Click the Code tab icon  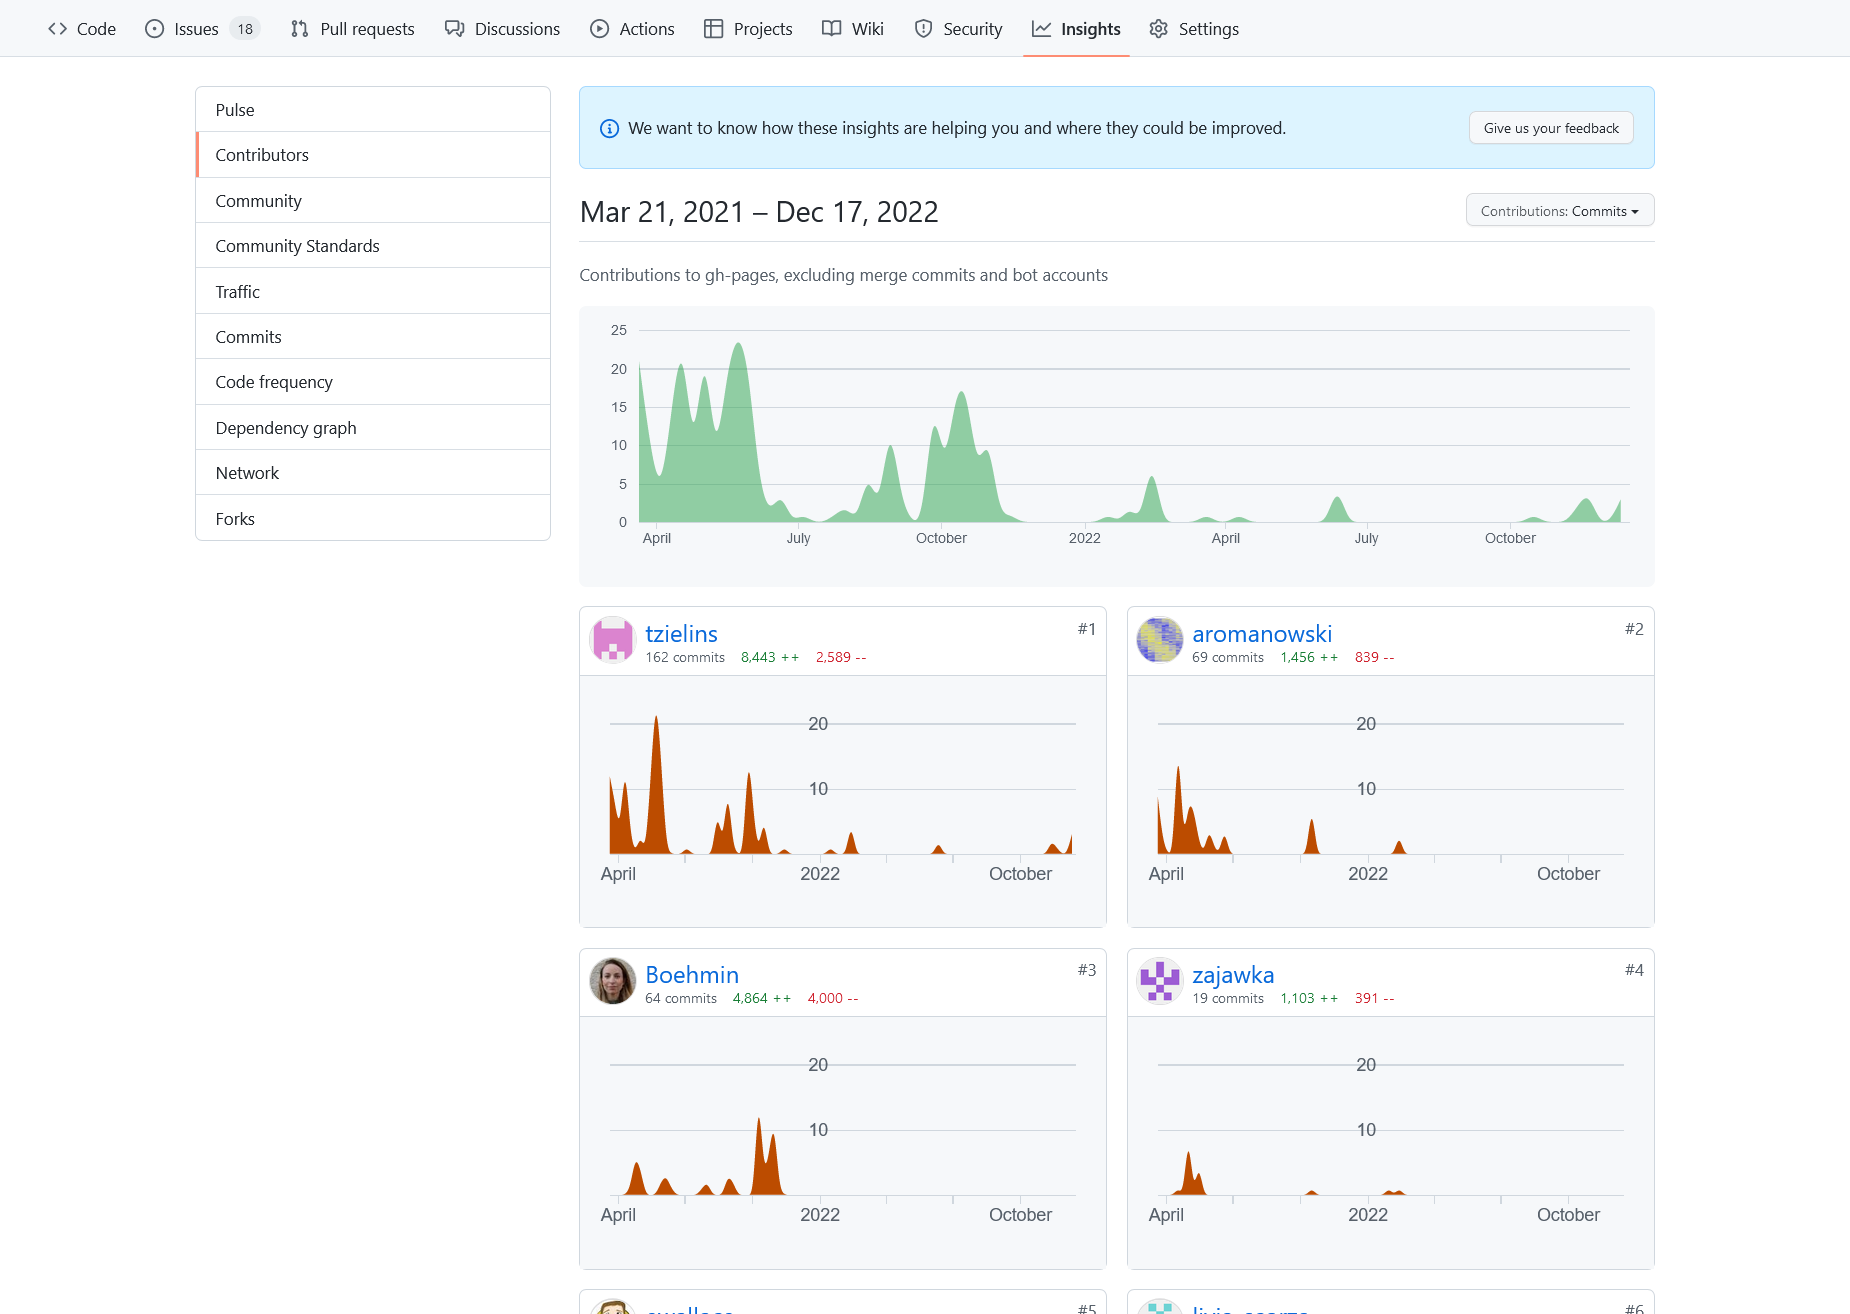(x=57, y=29)
